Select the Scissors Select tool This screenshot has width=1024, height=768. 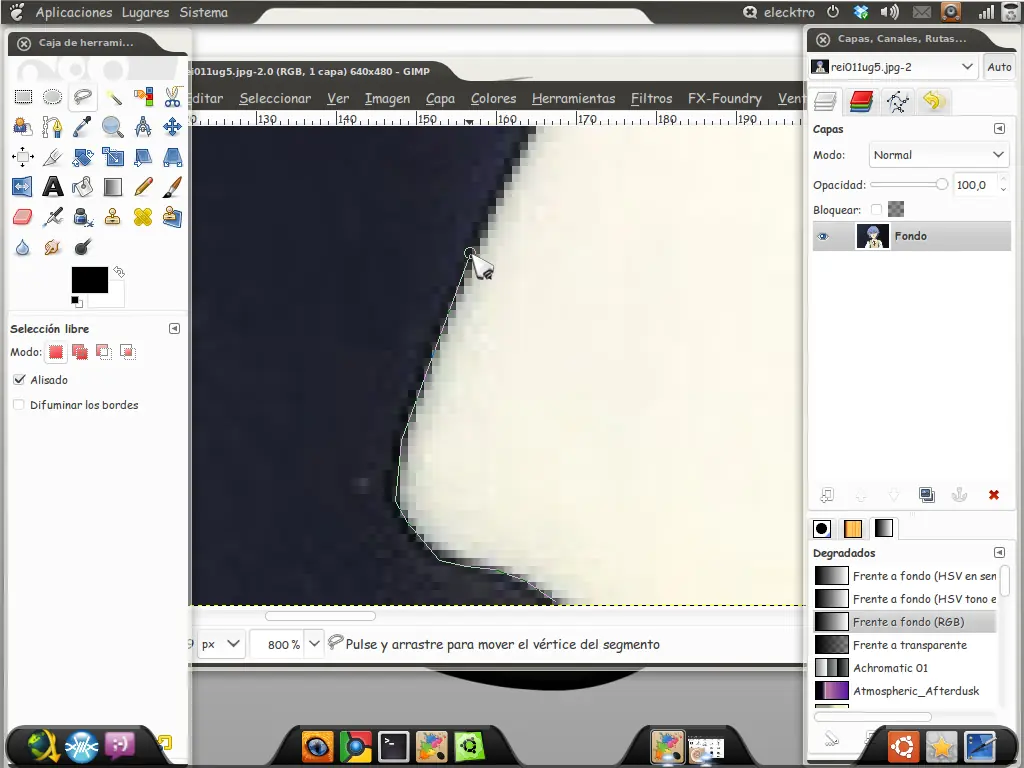(172, 97)
